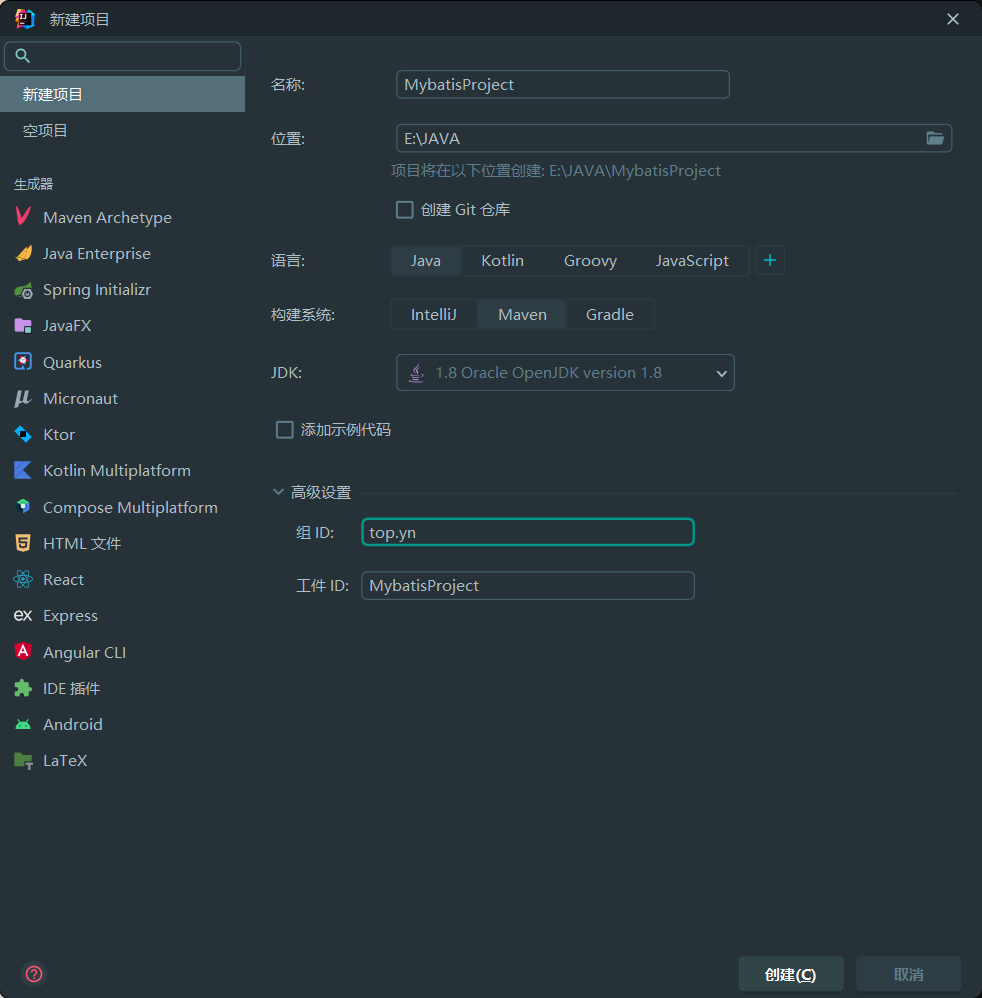Select the Angular CLI icon
This screenshot has height=998, width=982.
[x=23, y=652]
